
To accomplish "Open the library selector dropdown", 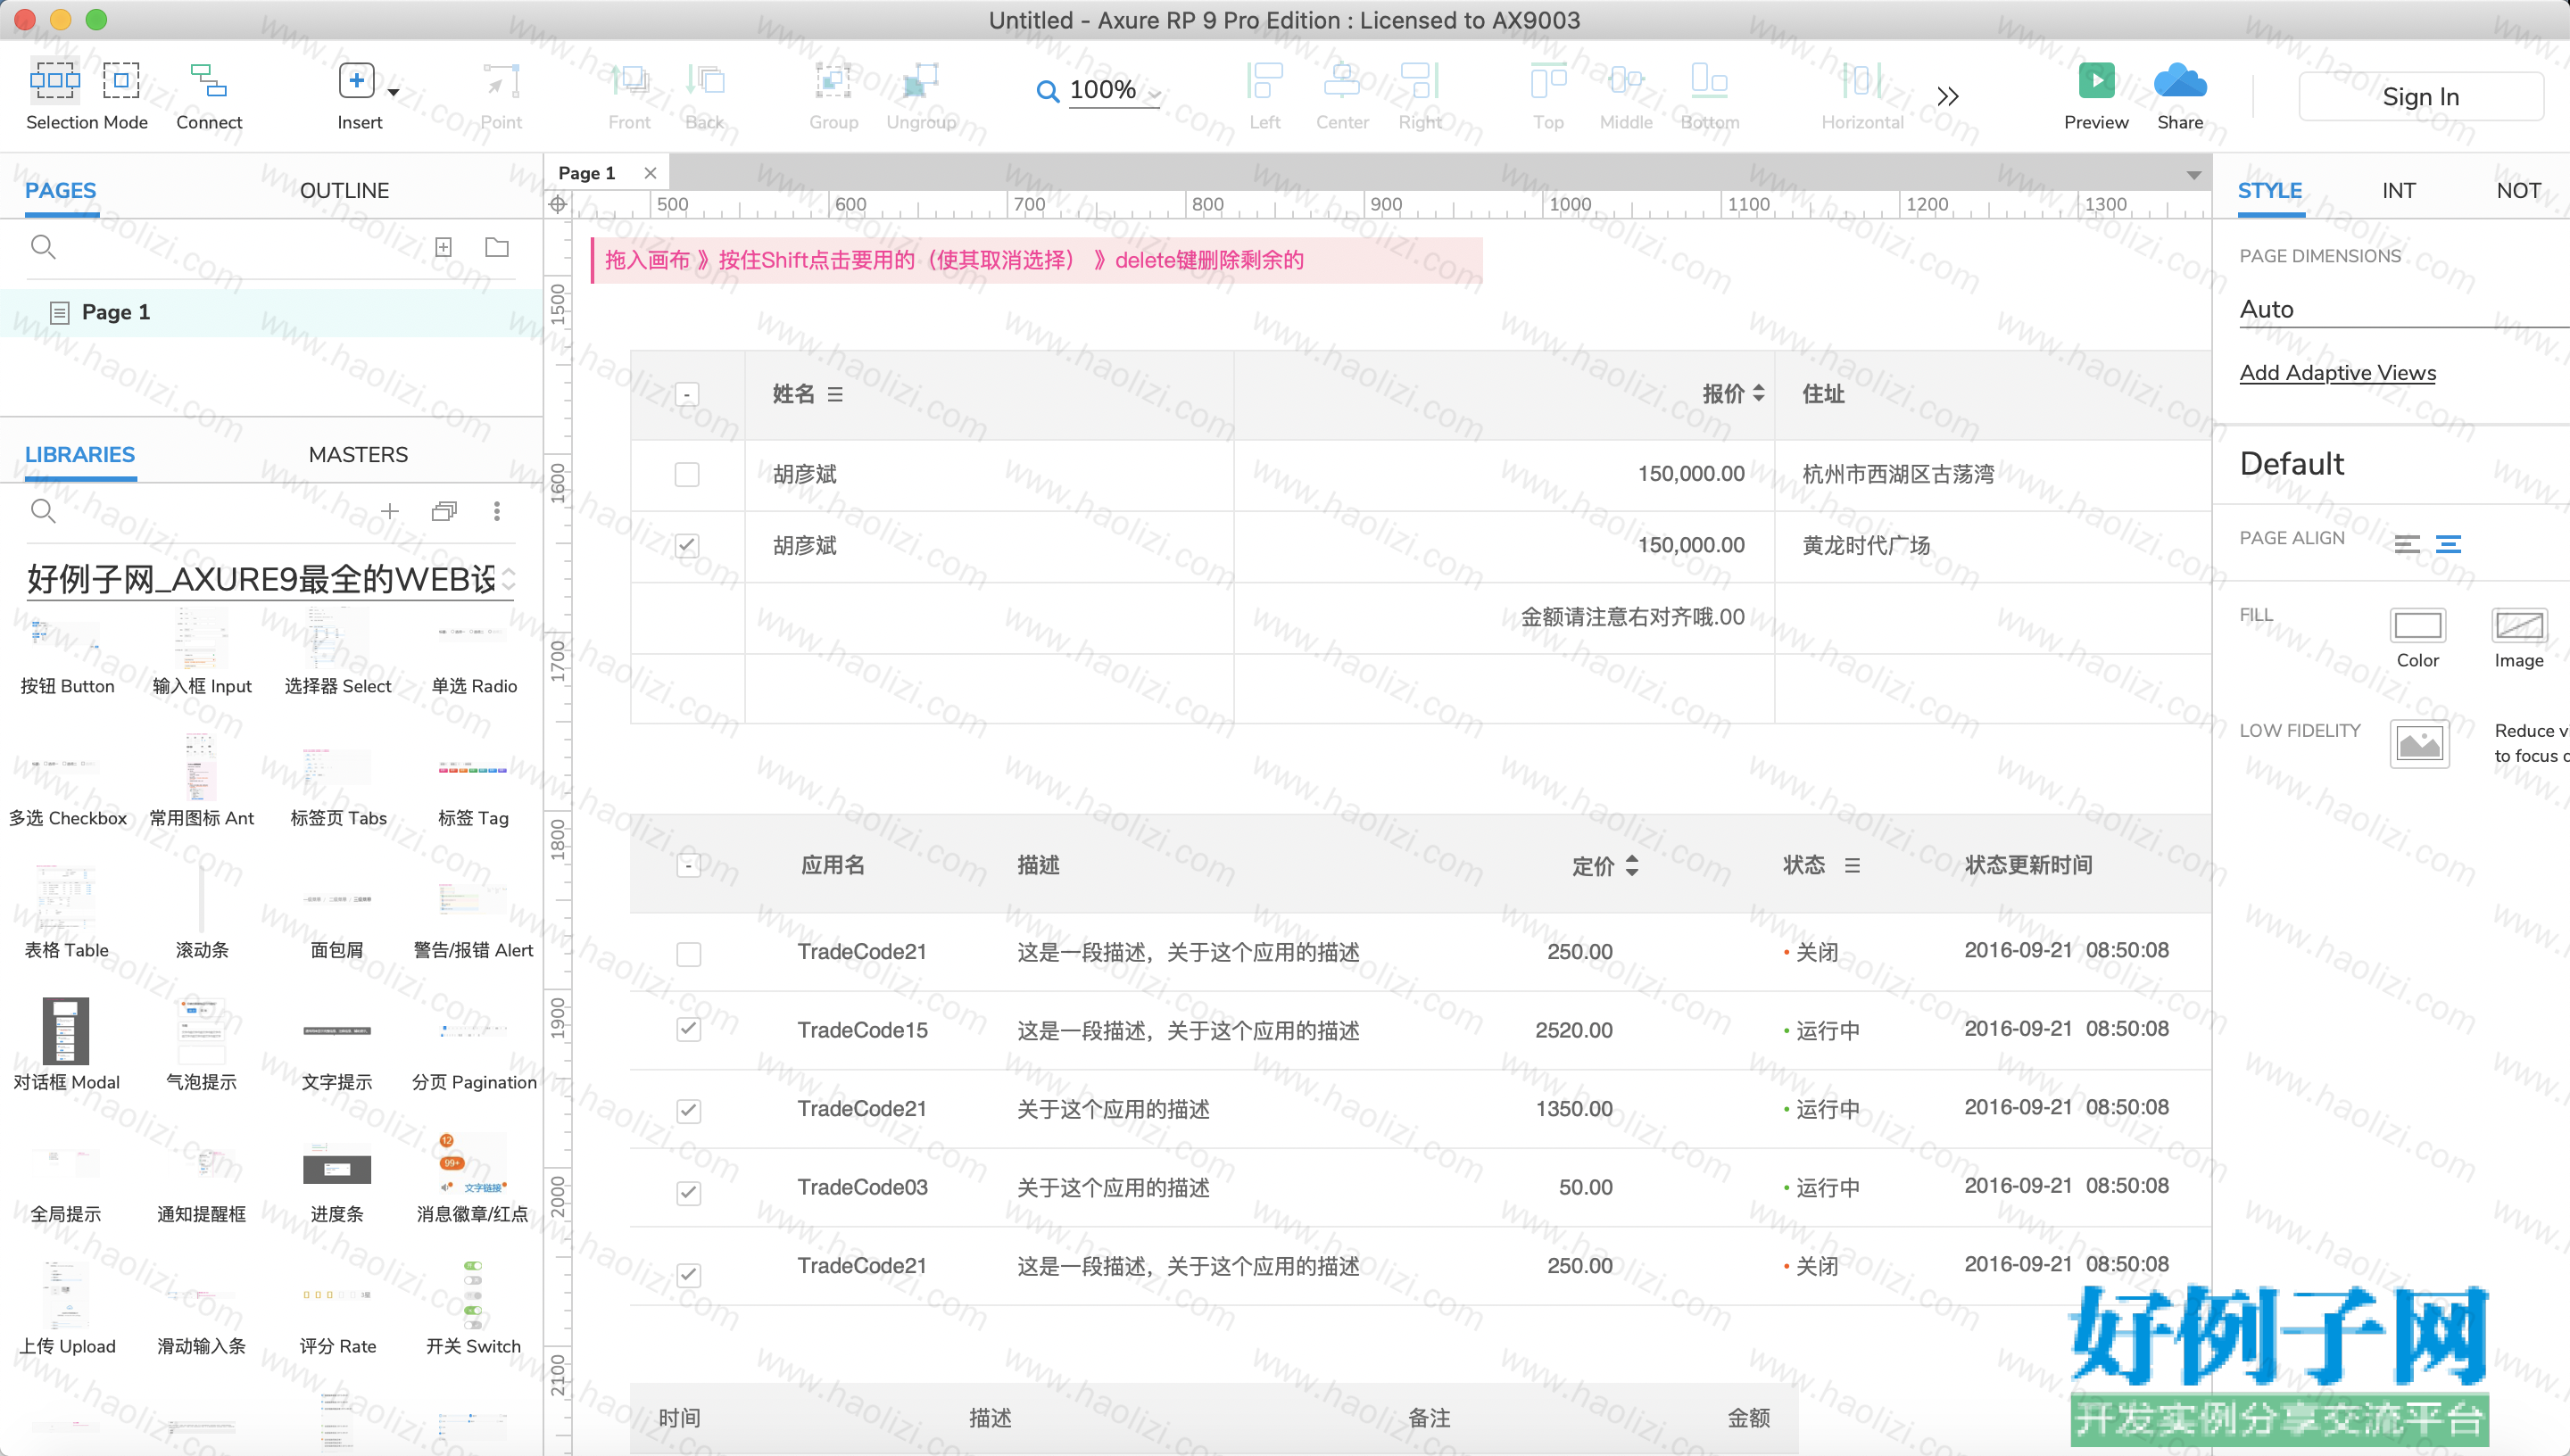I will (x=270, y=579).
